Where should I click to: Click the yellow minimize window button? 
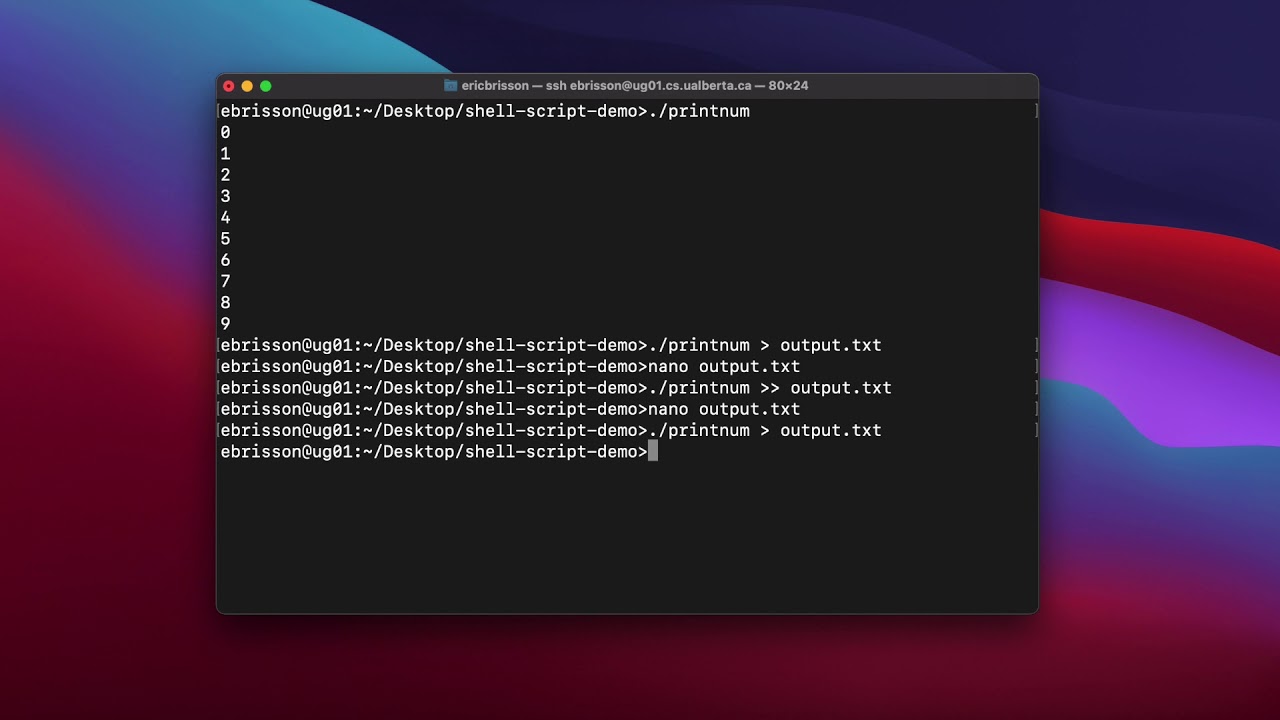[247, 86]
